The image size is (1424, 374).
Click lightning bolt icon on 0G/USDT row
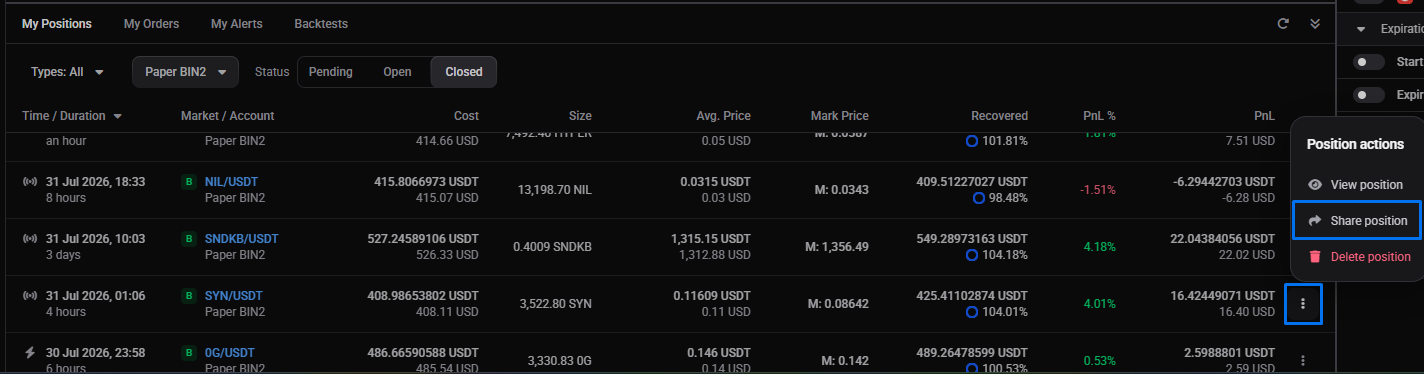[29, 352]
